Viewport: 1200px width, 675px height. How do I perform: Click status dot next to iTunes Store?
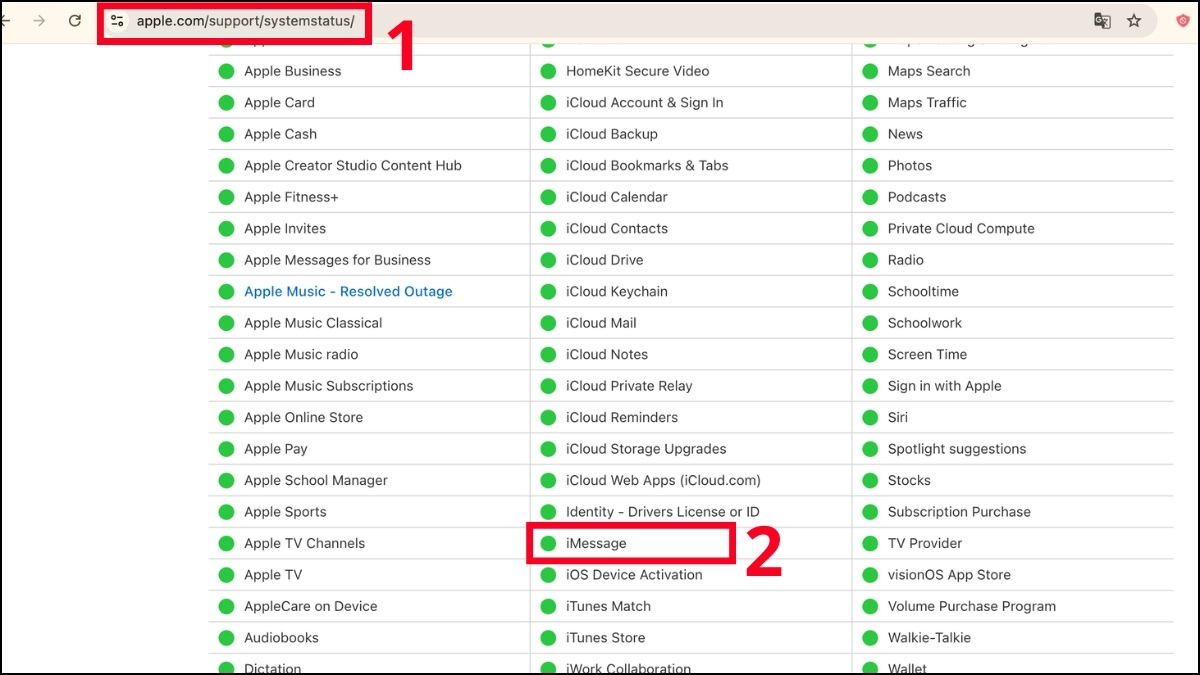click(x=548, y=638)
